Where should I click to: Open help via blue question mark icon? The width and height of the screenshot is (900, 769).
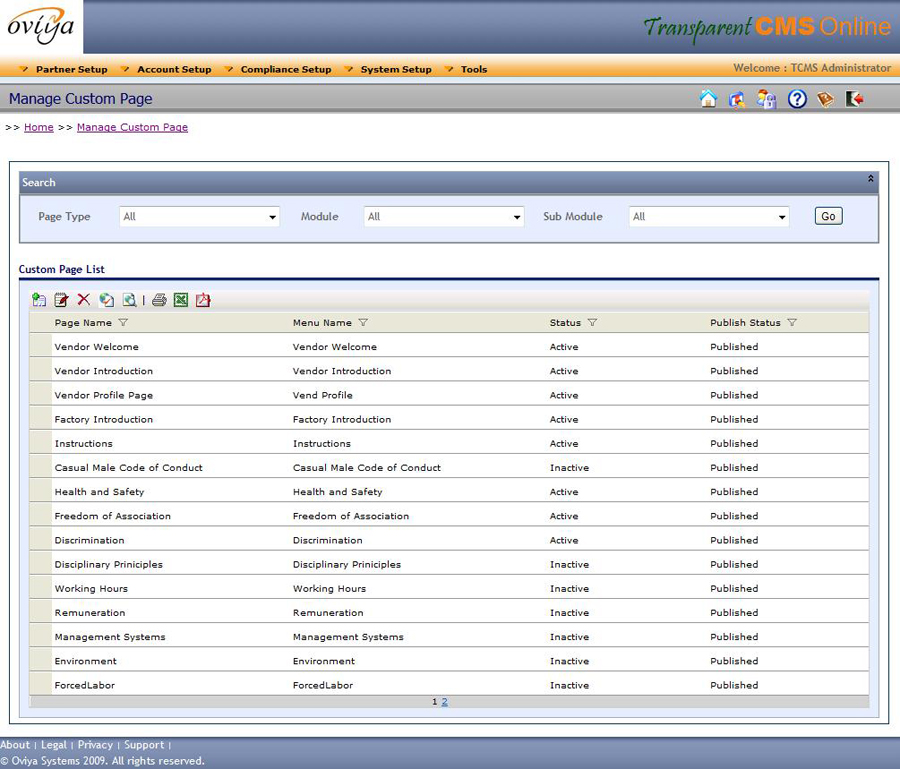[797, 99]
